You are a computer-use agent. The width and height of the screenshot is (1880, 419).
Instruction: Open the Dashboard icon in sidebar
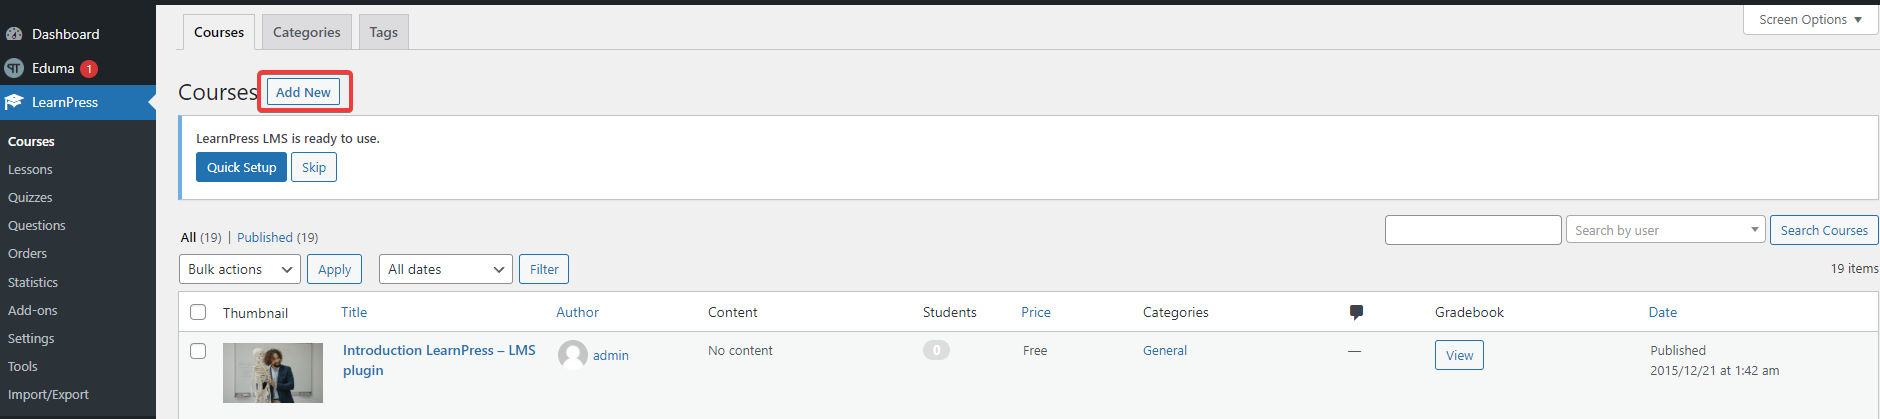[x=14, y=34]
